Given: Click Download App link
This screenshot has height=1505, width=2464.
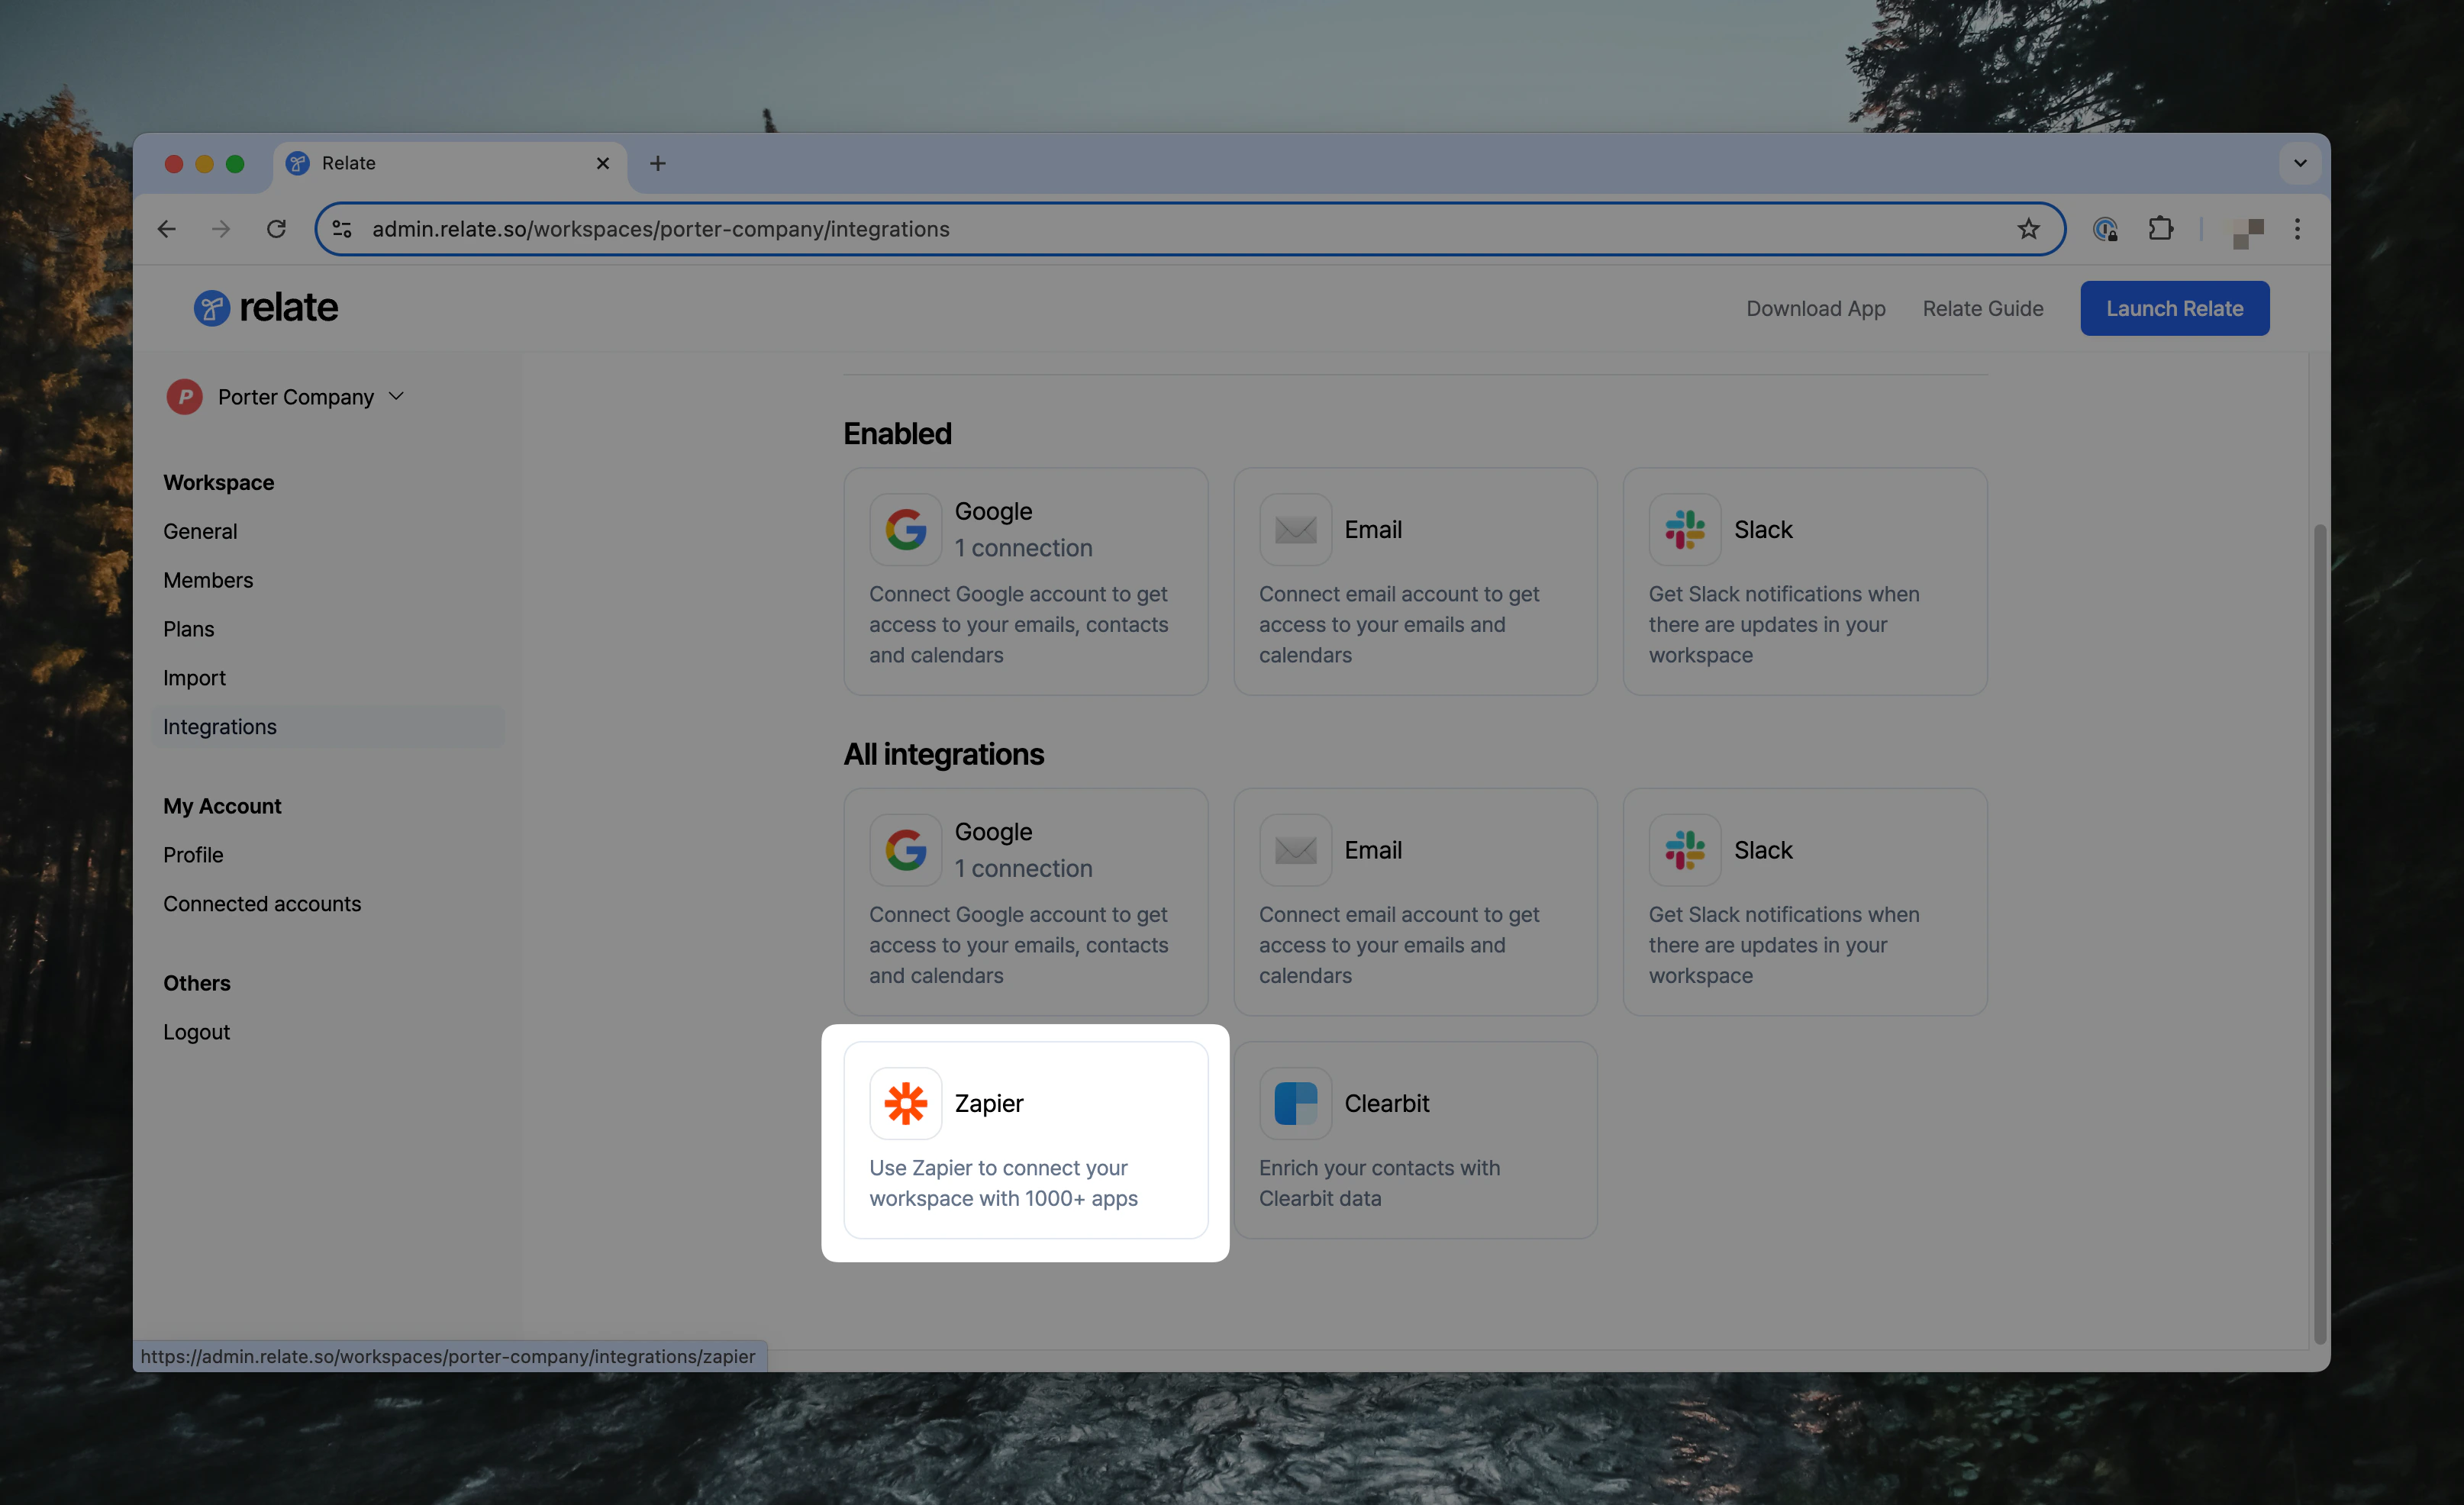Looking at the screenshot, I should (x=1815, y=308).
